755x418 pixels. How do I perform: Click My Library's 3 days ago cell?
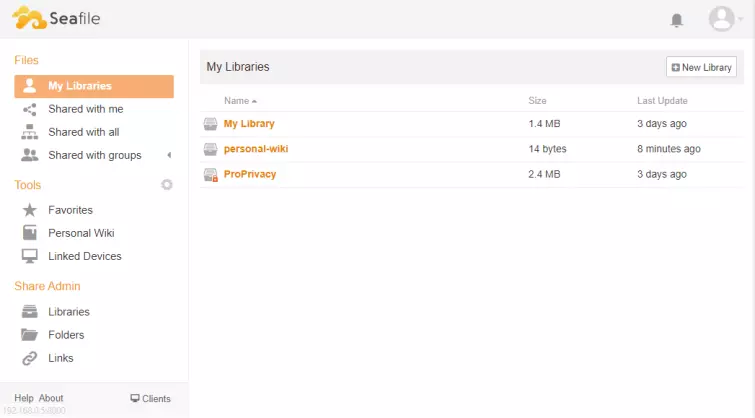coord(662,124)
